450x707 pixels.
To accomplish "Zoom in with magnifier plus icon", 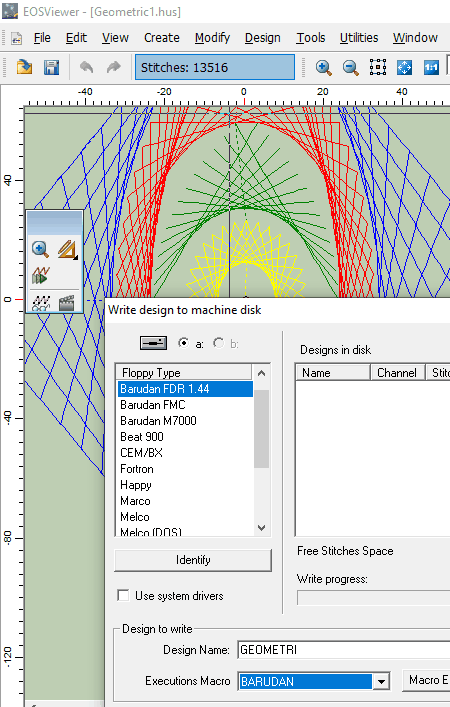I will click(x=323, y=67).
